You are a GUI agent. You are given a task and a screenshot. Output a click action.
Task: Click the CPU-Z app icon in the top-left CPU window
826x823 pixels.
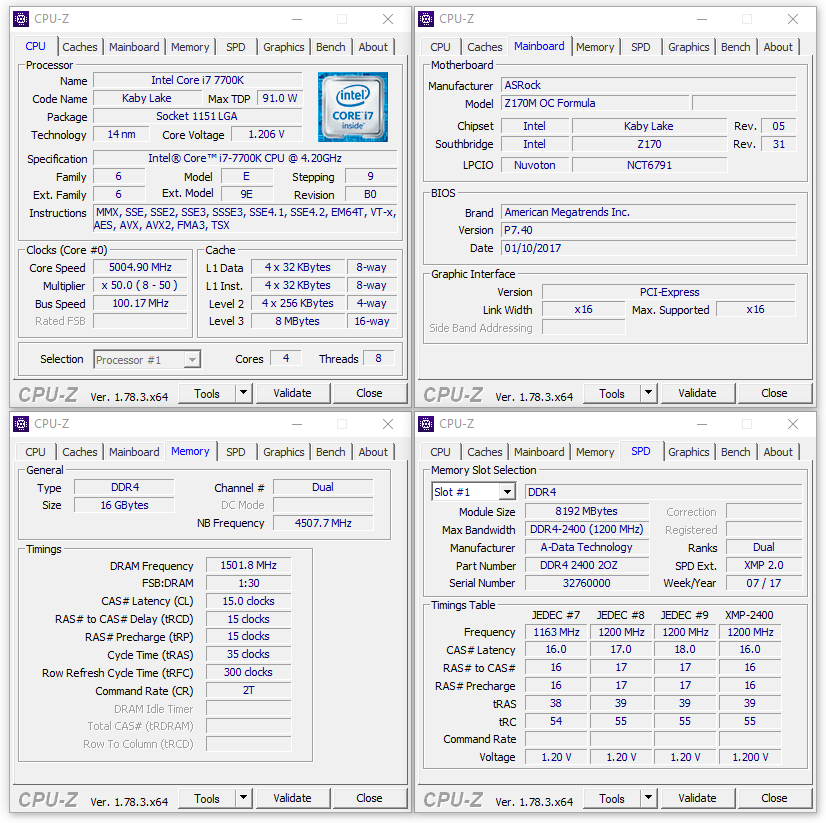(x=21, y=19)
